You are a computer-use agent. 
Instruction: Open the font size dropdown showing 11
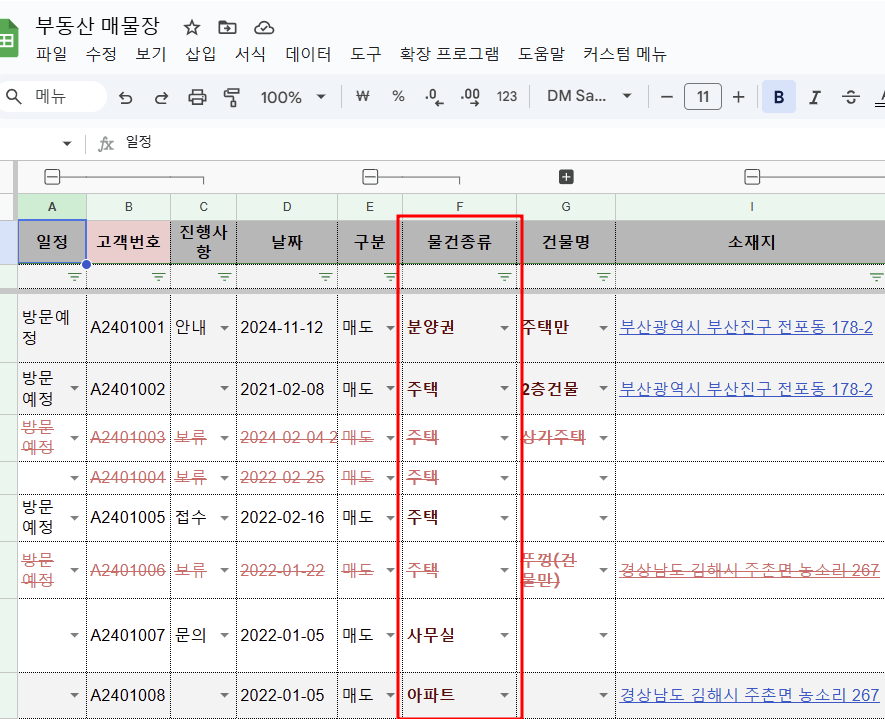coord(702,98)
